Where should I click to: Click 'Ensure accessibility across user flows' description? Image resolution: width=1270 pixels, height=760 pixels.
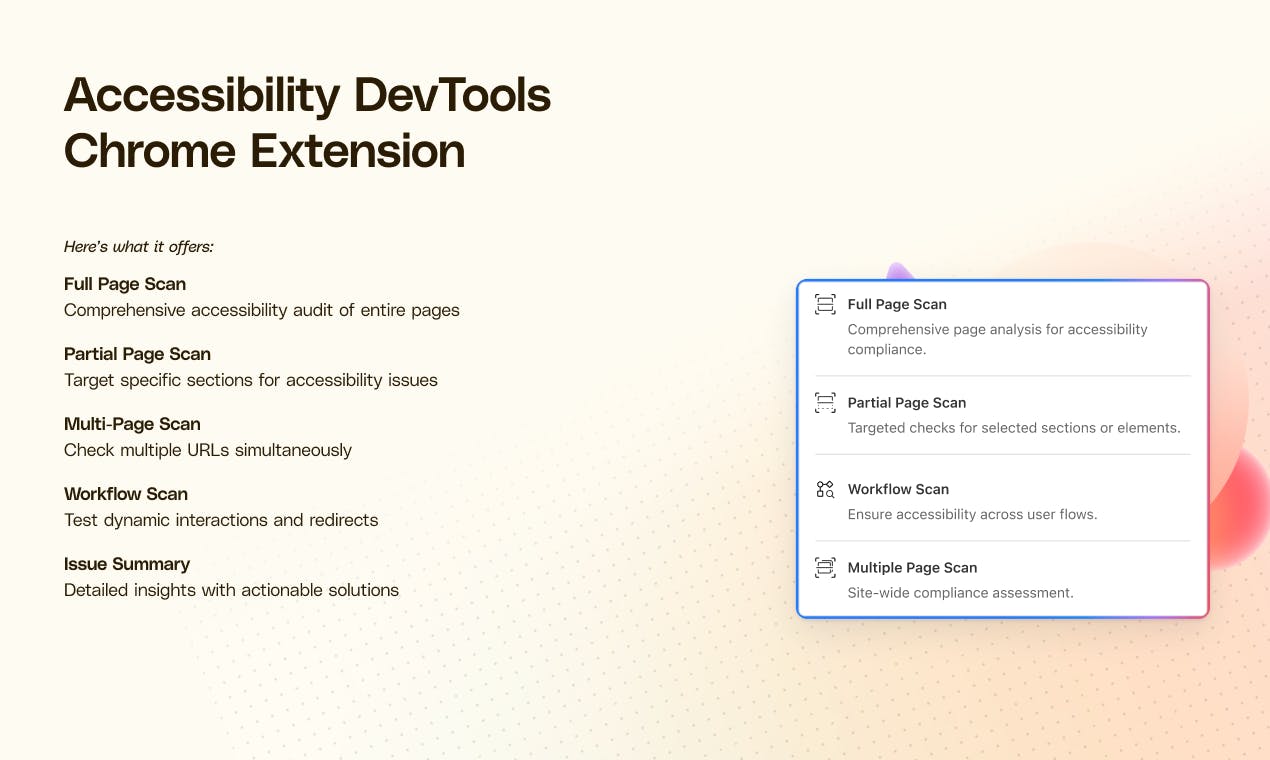tap(973, 514)
